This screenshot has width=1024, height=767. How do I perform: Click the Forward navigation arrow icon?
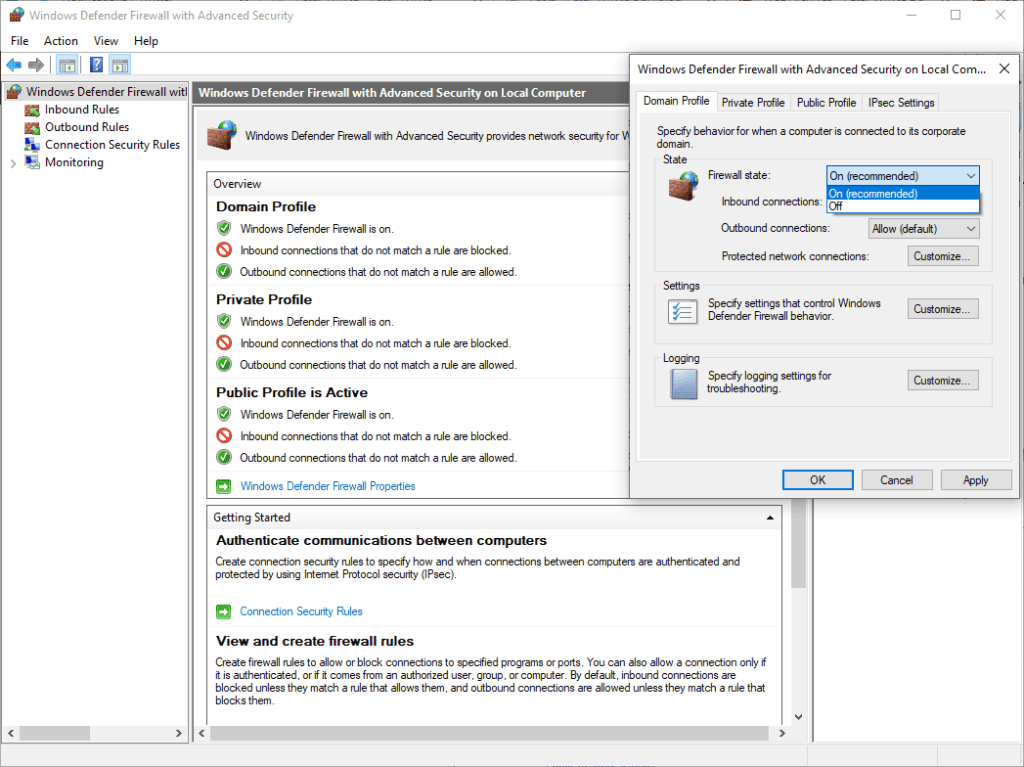point(36,64)
